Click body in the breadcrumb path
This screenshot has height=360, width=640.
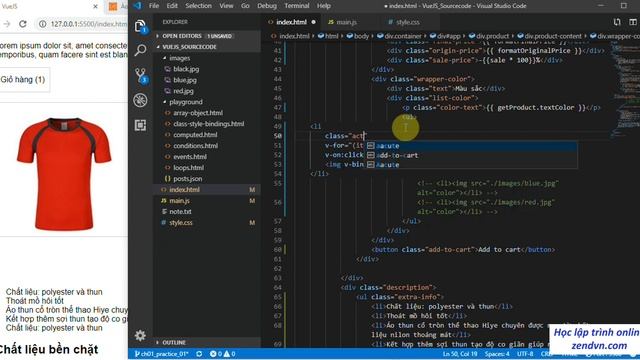(x=361, y=36)
